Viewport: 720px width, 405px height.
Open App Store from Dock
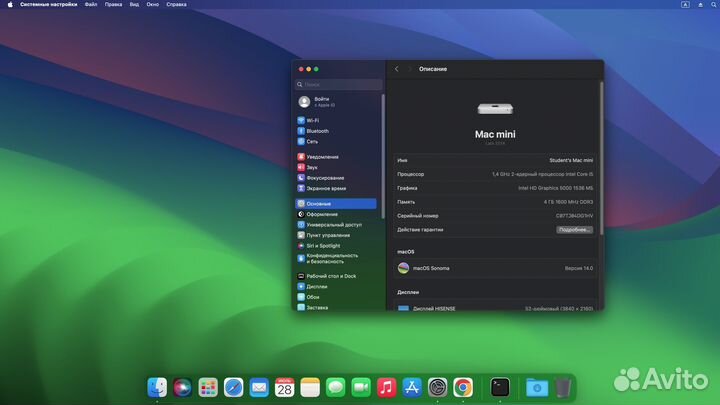coord(412,388)
